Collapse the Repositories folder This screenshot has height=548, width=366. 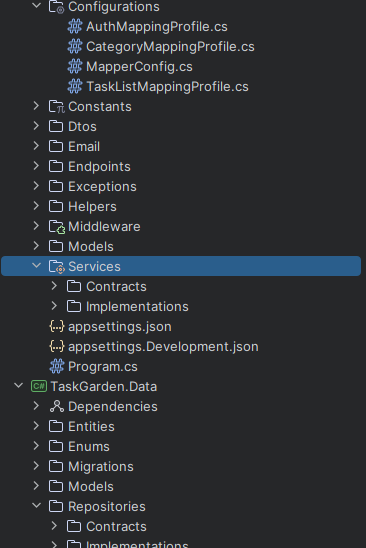point(36,506)
